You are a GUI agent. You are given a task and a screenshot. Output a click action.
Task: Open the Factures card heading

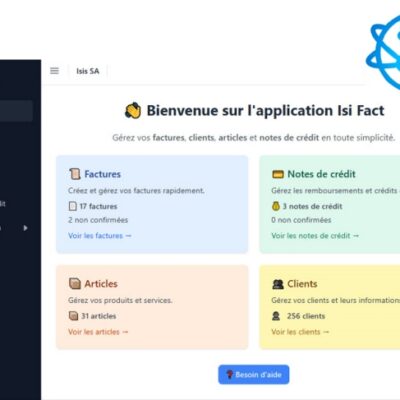point(102,174)
